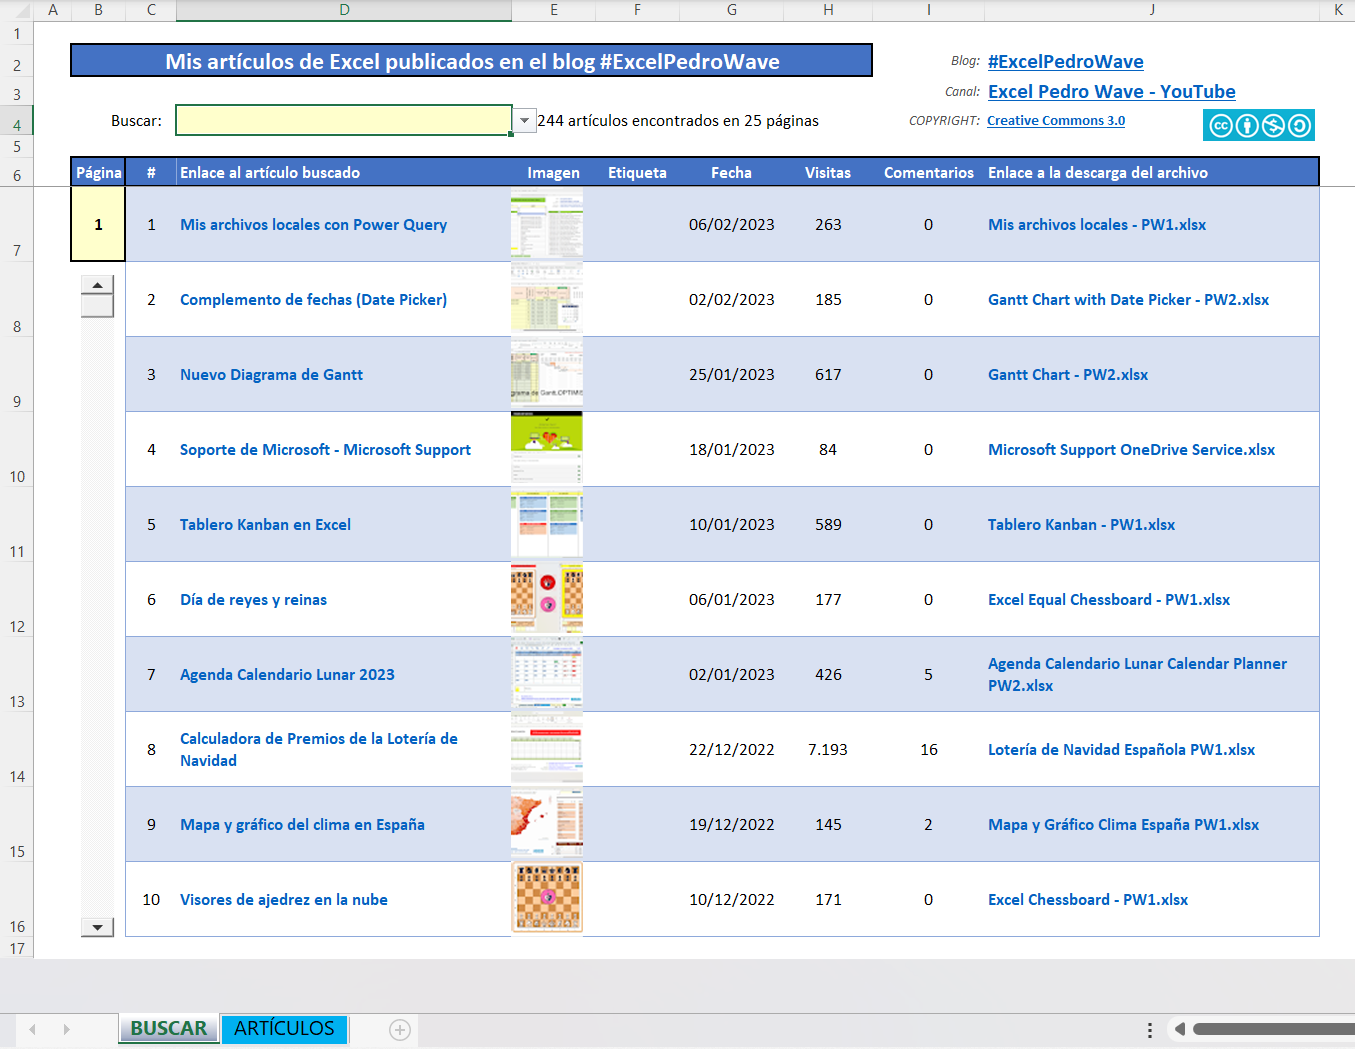Click the Visitas column header
The height and width of the screenshot is (1049, 1355).
pyautogui.click(x=828, y=173)
